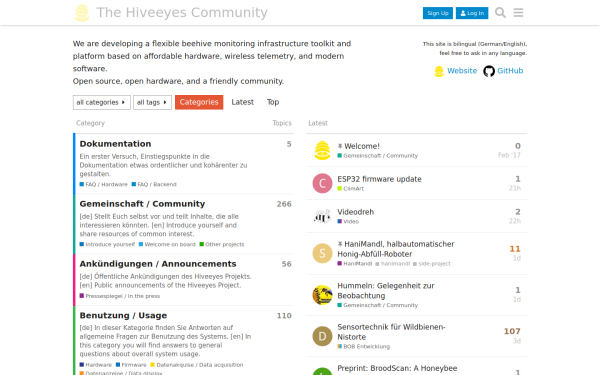Click the BOB Entwicklung category badge
This screenshot has height=375, width=600.
364,347
